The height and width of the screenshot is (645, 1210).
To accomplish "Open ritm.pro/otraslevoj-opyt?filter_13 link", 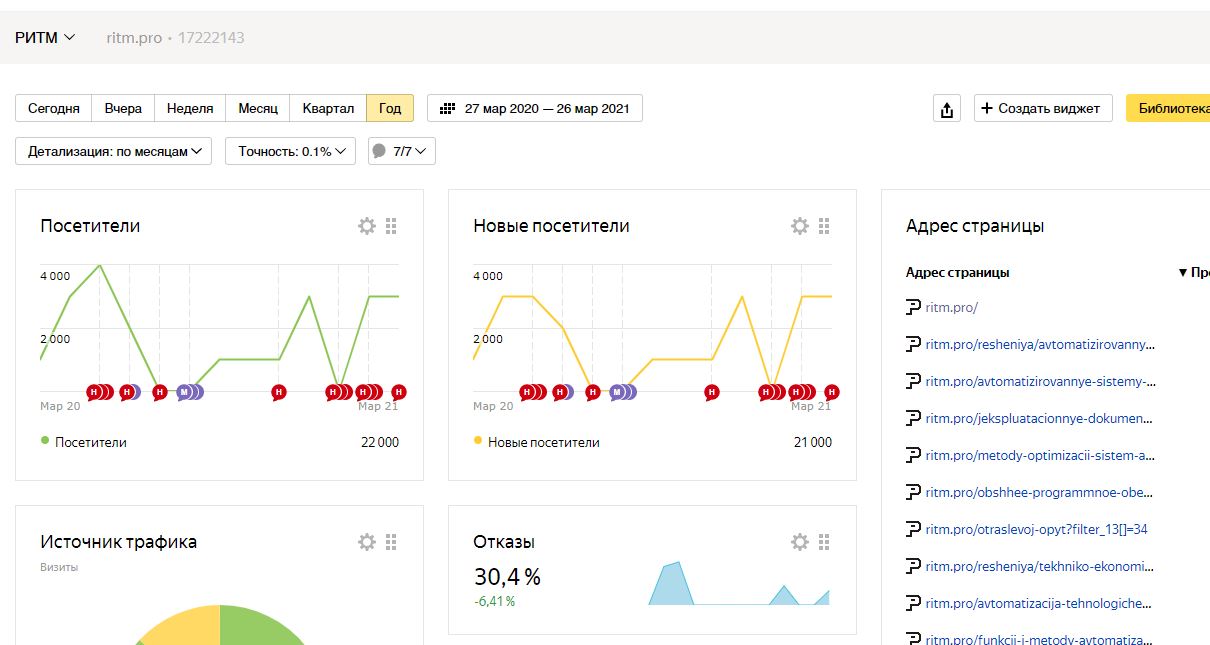I will pos(1036,529).
